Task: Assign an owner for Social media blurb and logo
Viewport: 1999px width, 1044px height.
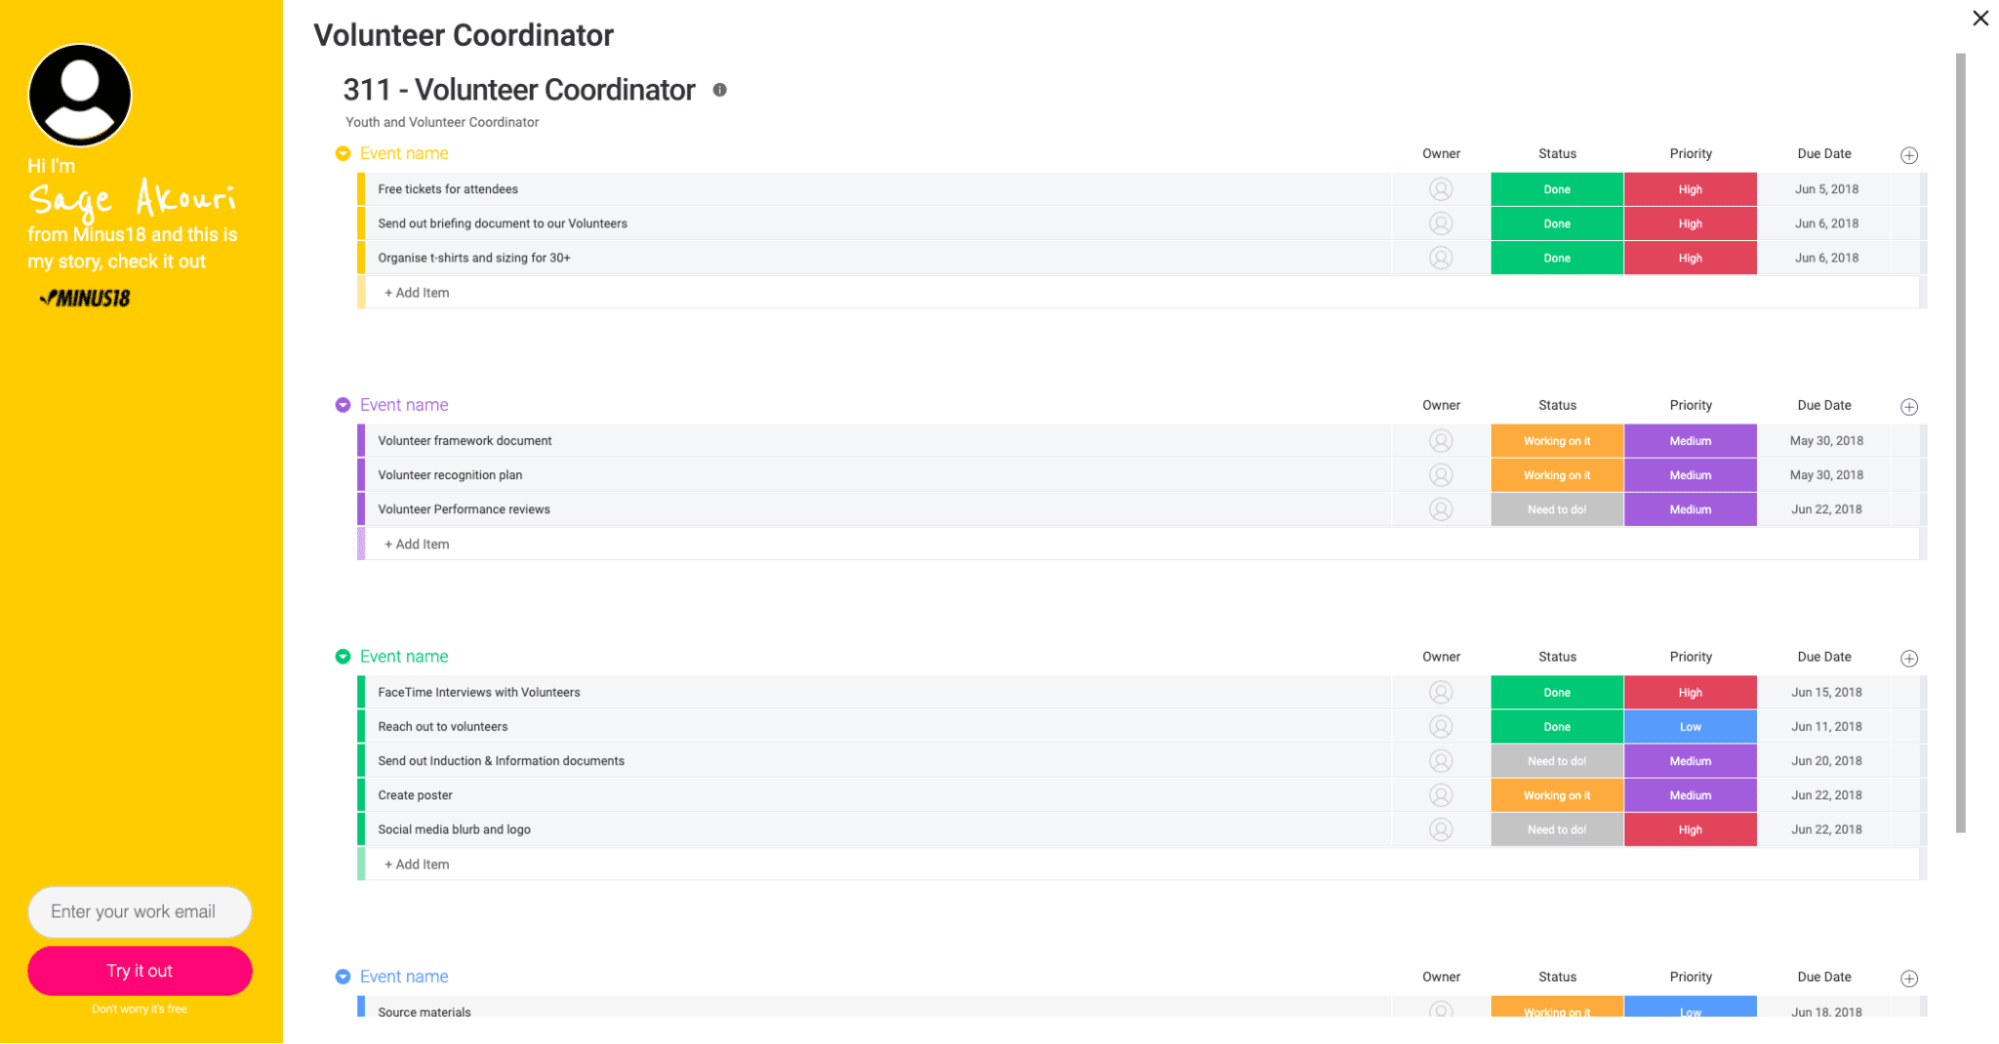Action: pyautogui.click(x=1440, y=829)
